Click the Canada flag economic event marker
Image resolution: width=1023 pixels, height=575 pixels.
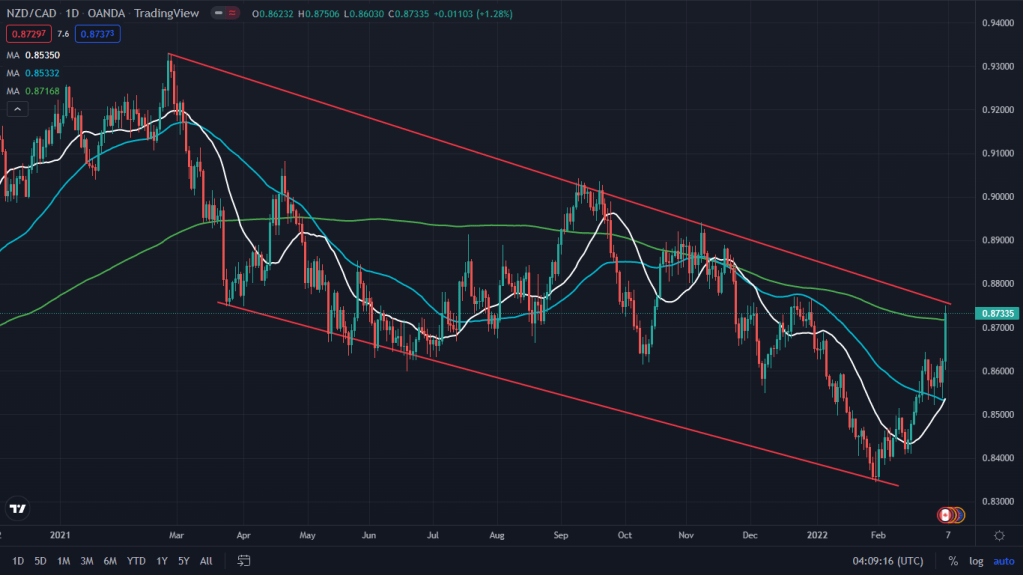(943, 515)
